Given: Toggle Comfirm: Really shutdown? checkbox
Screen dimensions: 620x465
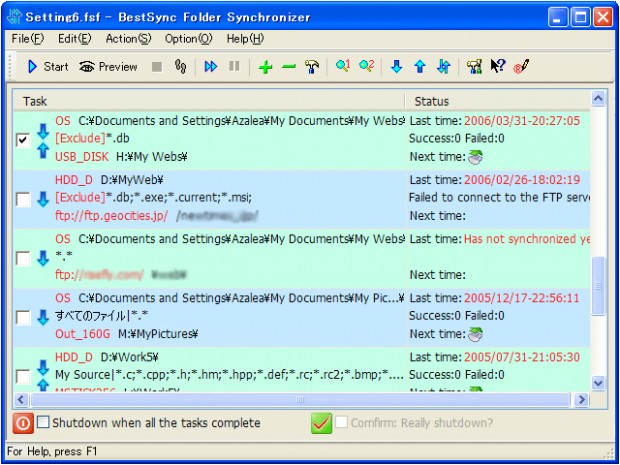Looking at the screenshot, I should point(342,422).
